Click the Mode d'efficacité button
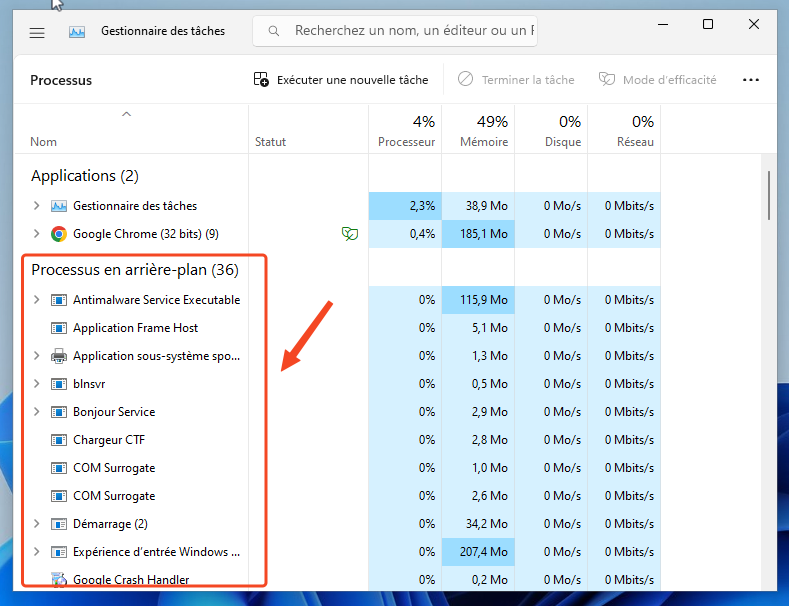Image resolution: width=789 pixels, height=606 pixels. point(658,80)
